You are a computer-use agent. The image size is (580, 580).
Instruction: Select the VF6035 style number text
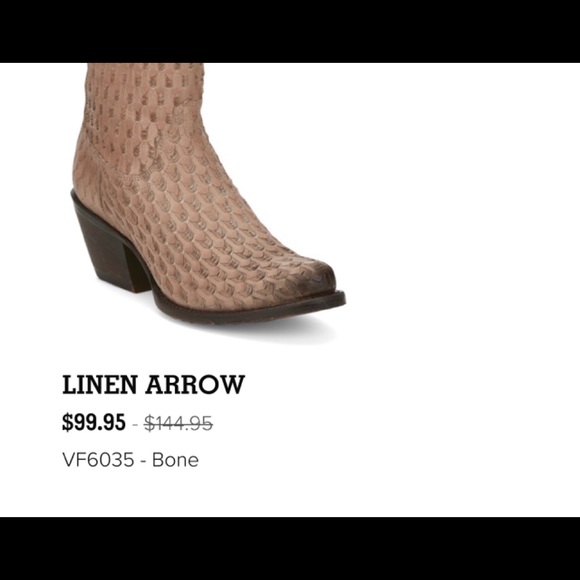click(98, 460)
